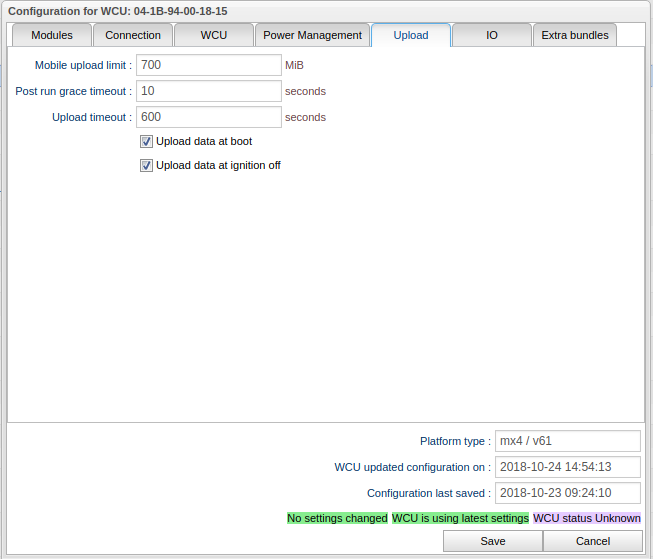Click the green No settings changed indicator
653x559 pixels.
(x=337, y=518)
